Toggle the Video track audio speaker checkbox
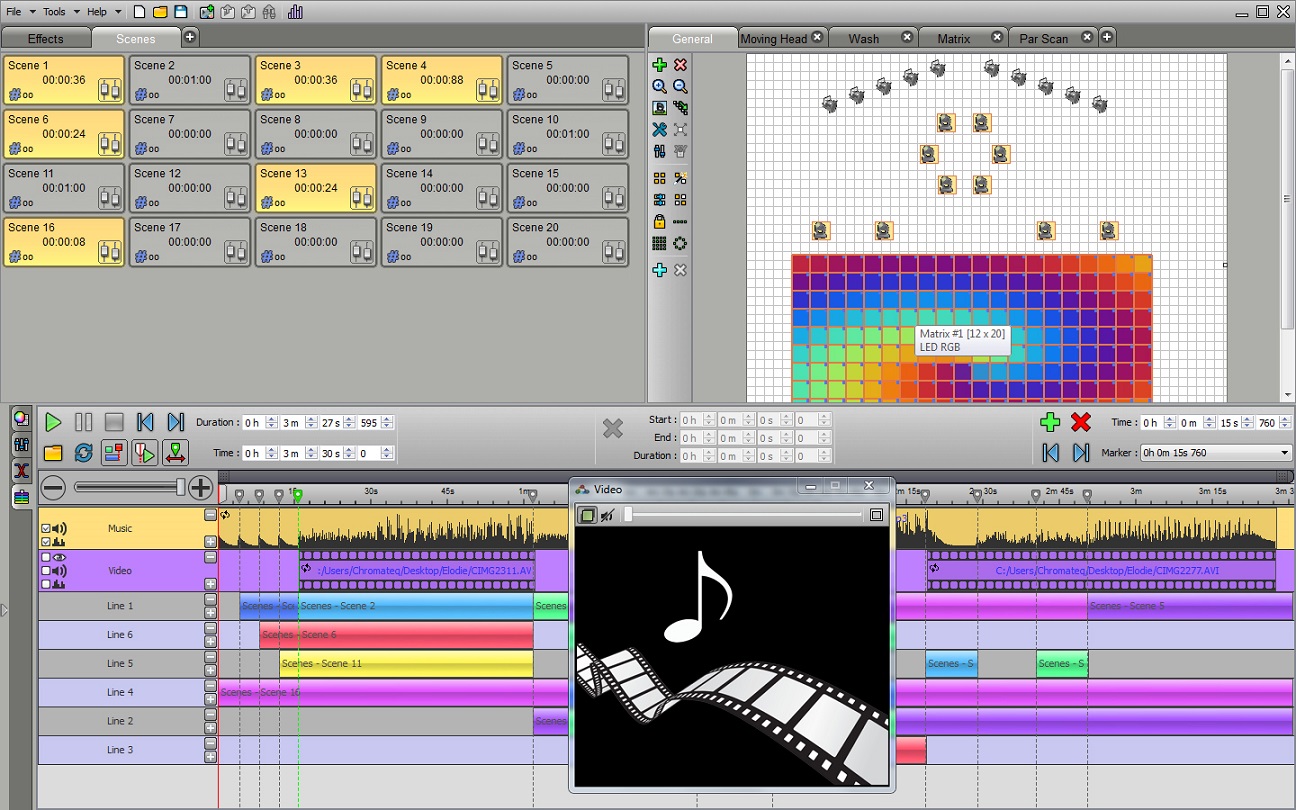1296x810 pixels. (46, 571)
